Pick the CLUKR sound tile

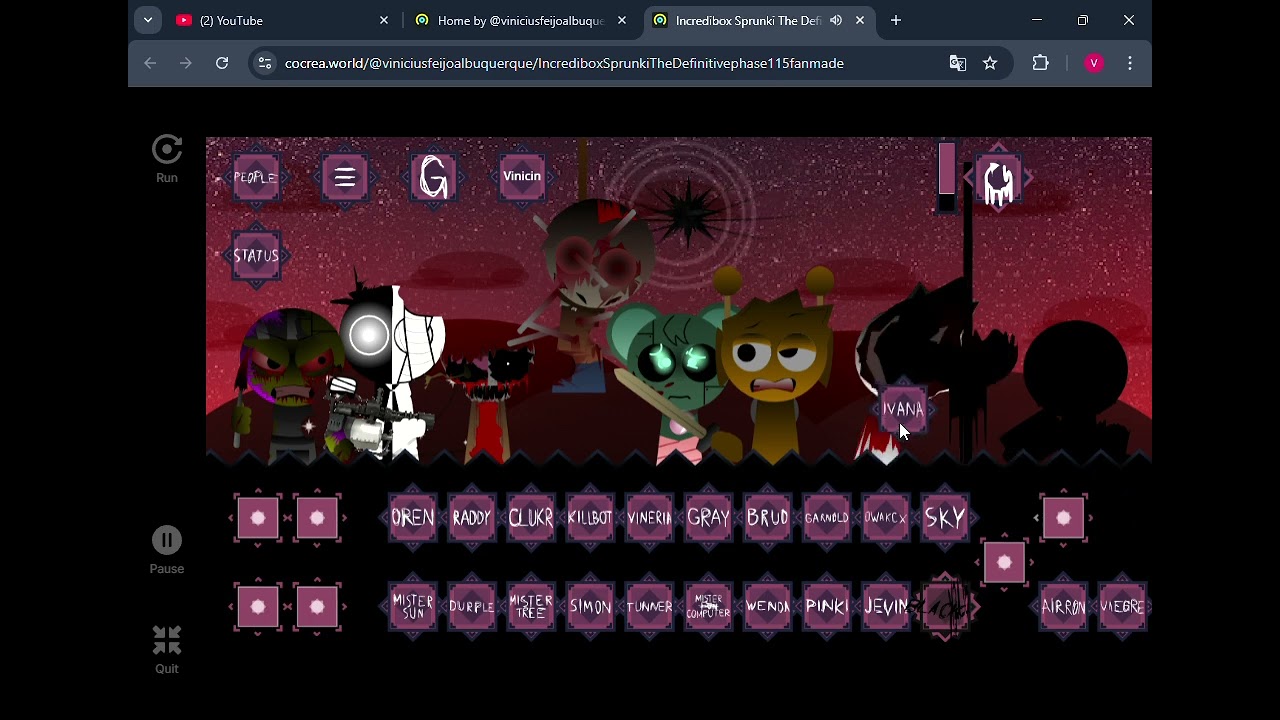[x=531, y=518]
